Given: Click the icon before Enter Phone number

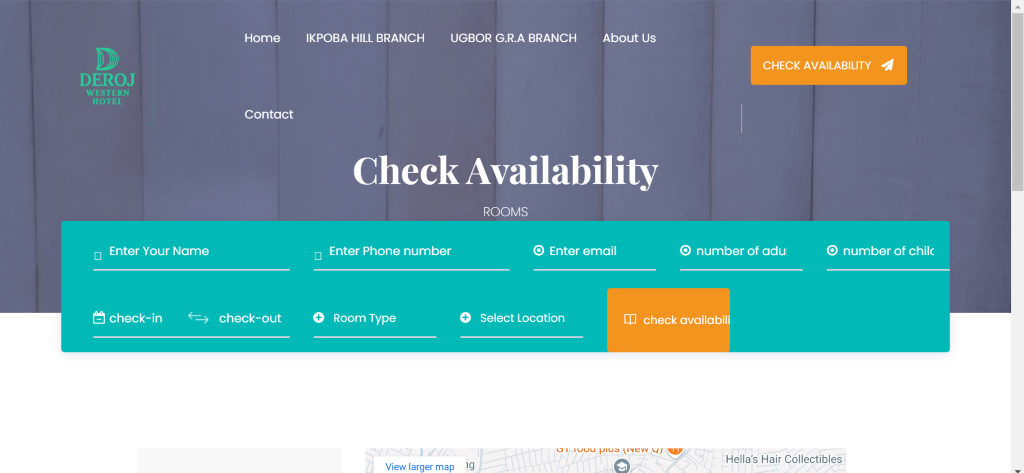Looking at the screenshot, I should point(318,256).
